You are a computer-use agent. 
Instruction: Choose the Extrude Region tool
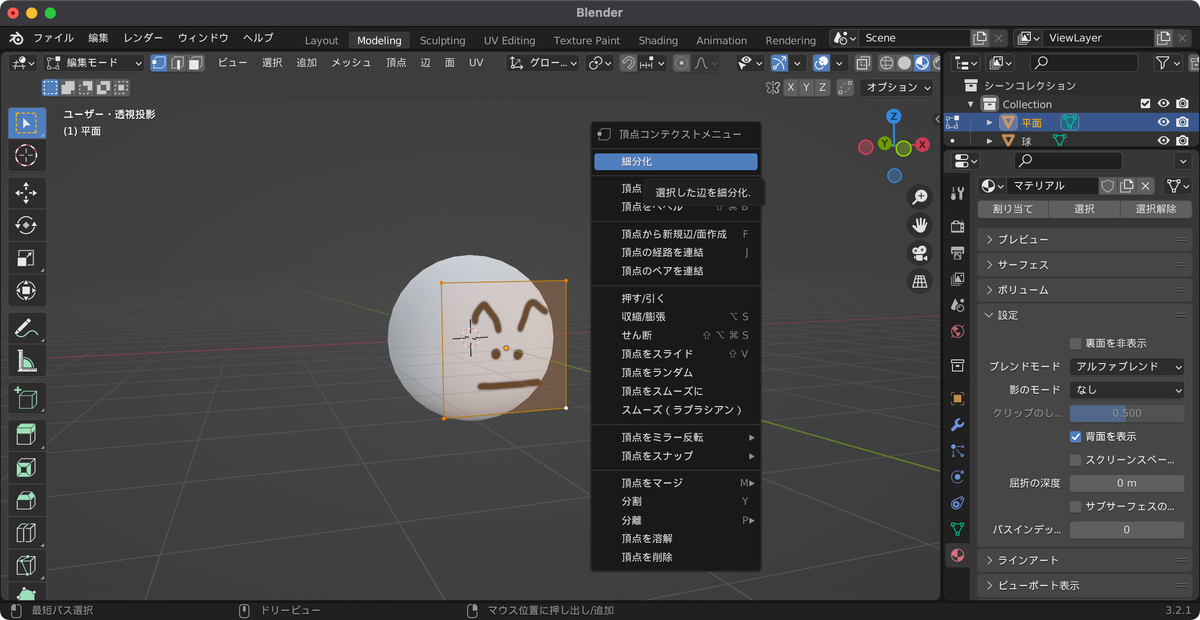point(27,435)
